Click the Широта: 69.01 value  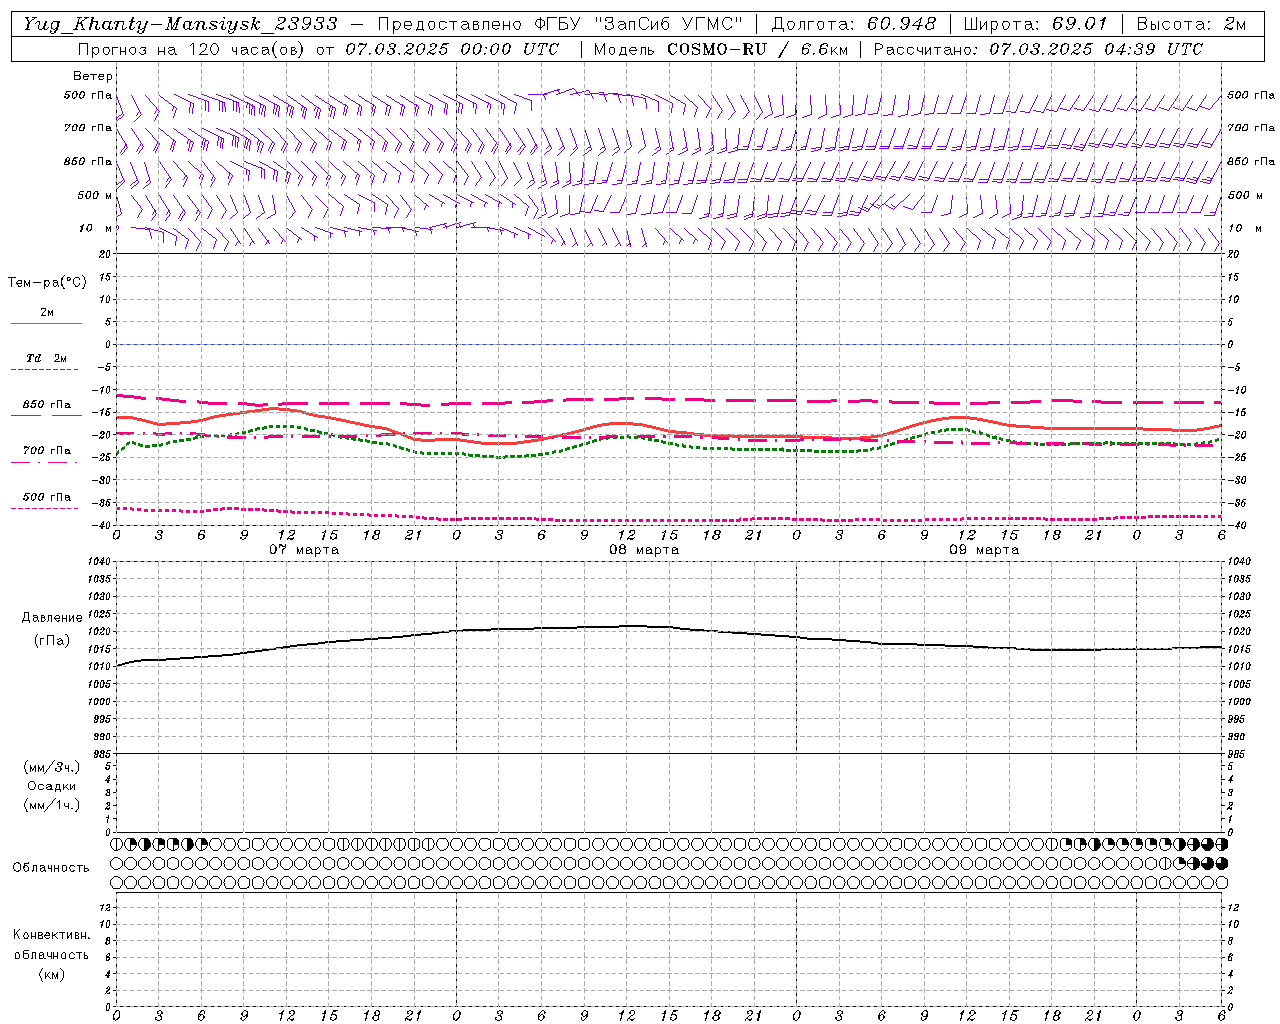pos(1036,24)
